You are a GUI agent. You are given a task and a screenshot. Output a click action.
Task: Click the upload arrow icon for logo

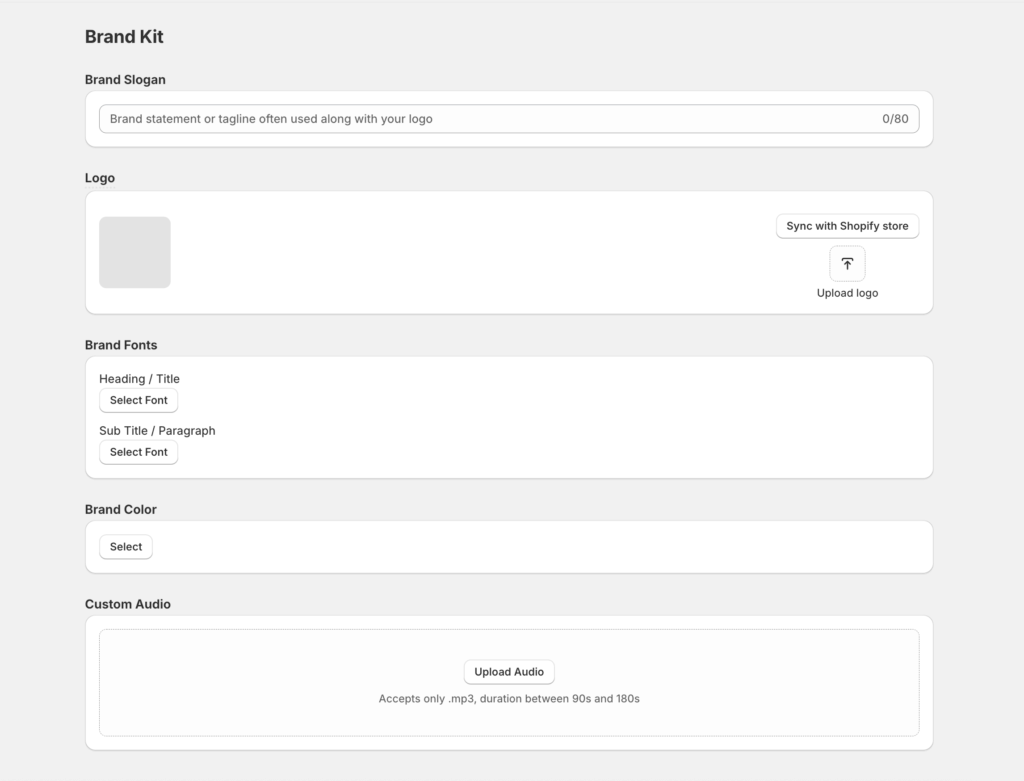847,264
